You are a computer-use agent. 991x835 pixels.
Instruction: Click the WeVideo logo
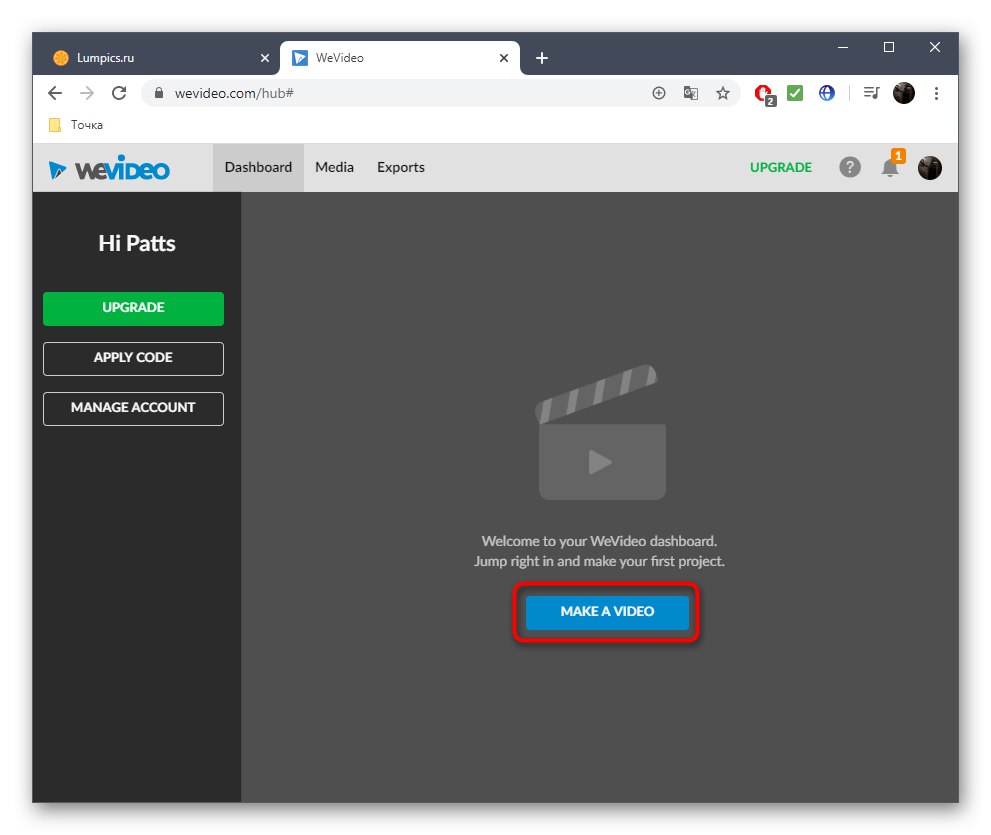[107, 167]
